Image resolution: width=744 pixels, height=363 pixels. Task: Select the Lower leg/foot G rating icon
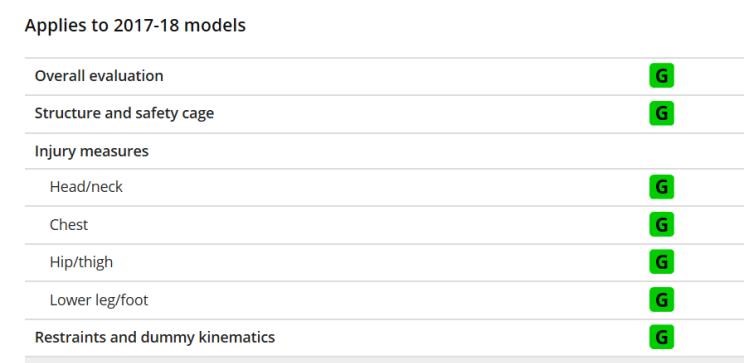coord(661,300)
